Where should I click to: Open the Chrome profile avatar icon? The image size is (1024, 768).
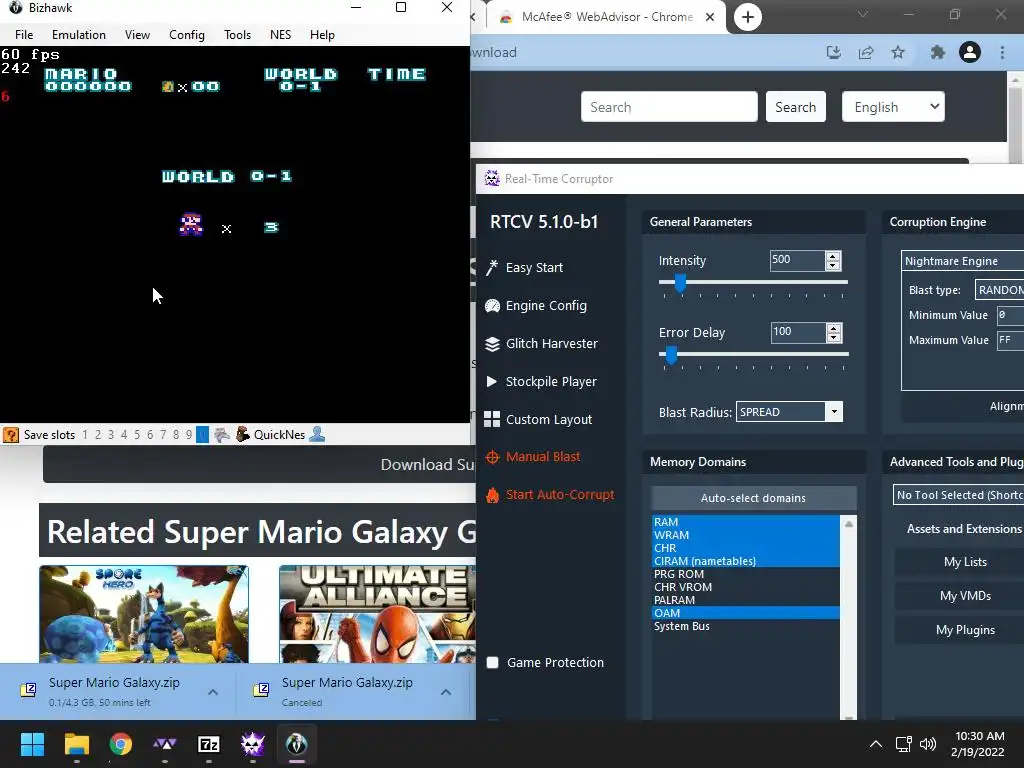(970, 52)
